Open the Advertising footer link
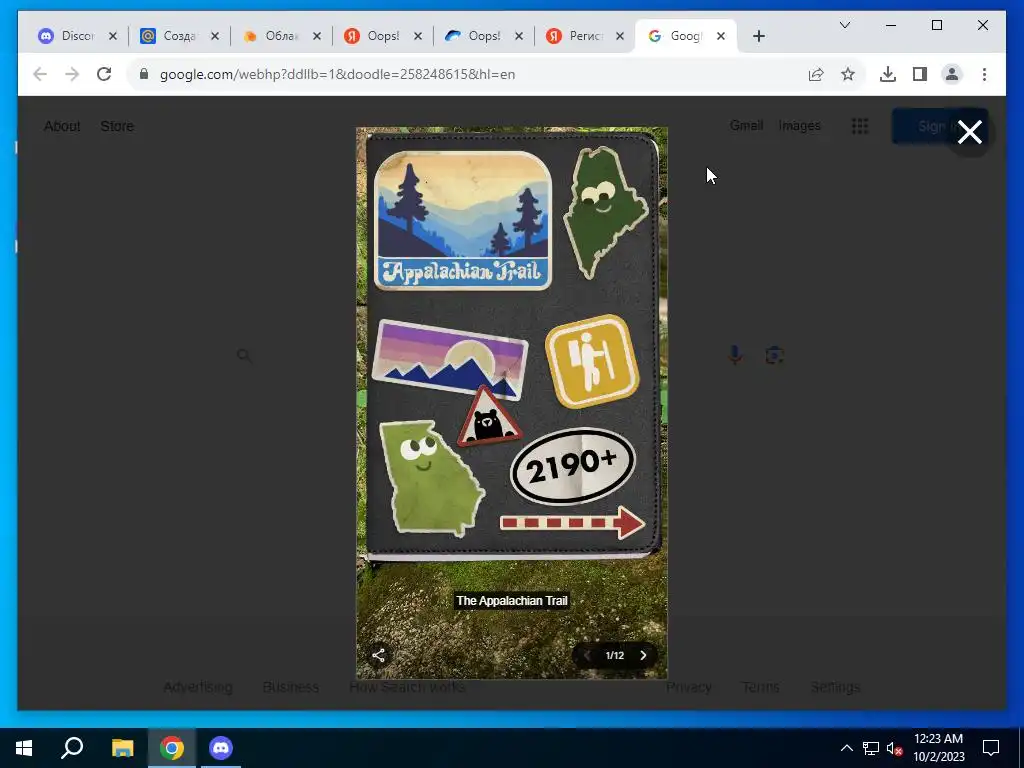Image resolution: width=1024 pixels, height=768 pixels. 198,687
